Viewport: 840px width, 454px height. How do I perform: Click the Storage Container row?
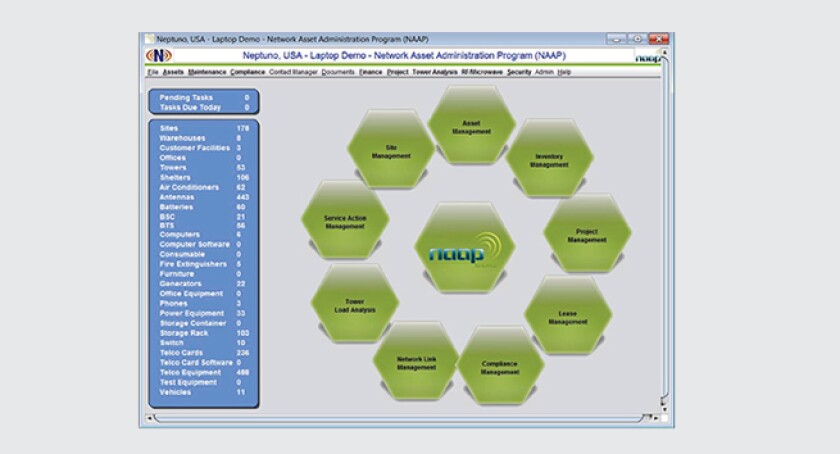point(204,323)
